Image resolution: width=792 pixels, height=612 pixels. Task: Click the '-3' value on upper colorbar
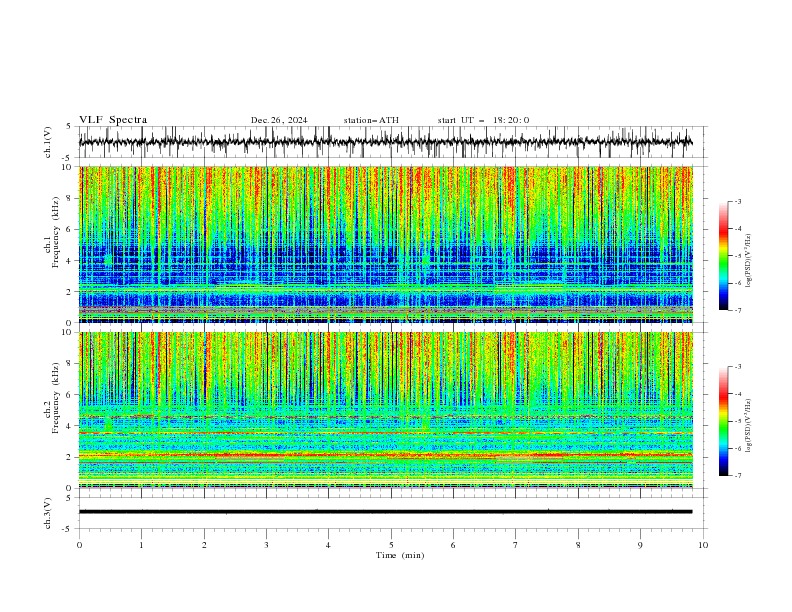point(737,201)
